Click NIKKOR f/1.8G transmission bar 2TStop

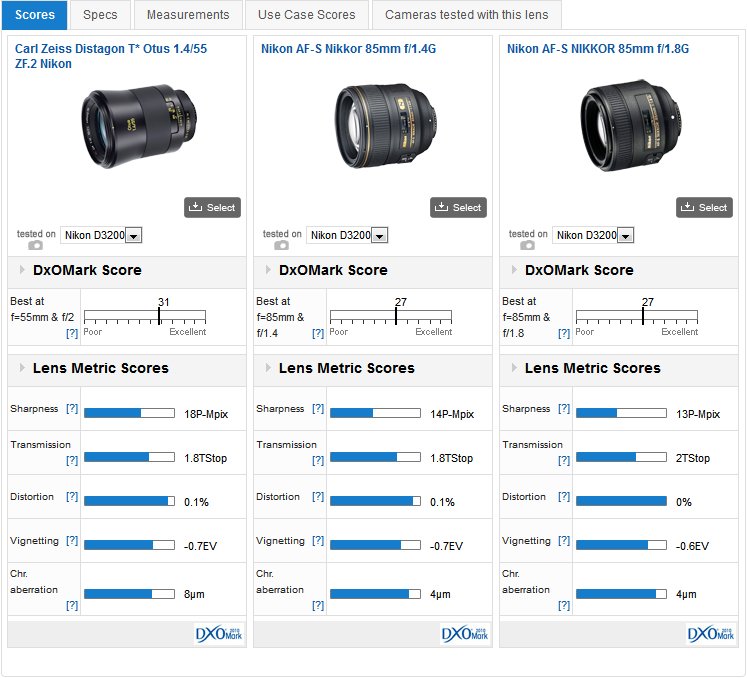click(621, 457)
